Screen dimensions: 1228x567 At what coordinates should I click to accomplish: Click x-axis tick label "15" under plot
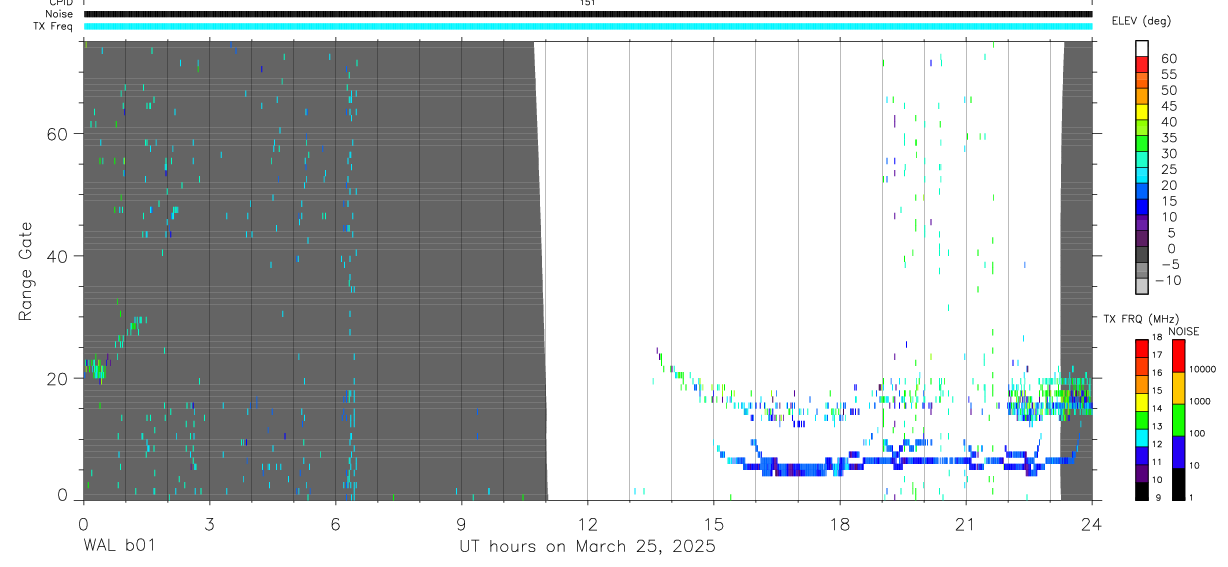[x=713, y=523]
